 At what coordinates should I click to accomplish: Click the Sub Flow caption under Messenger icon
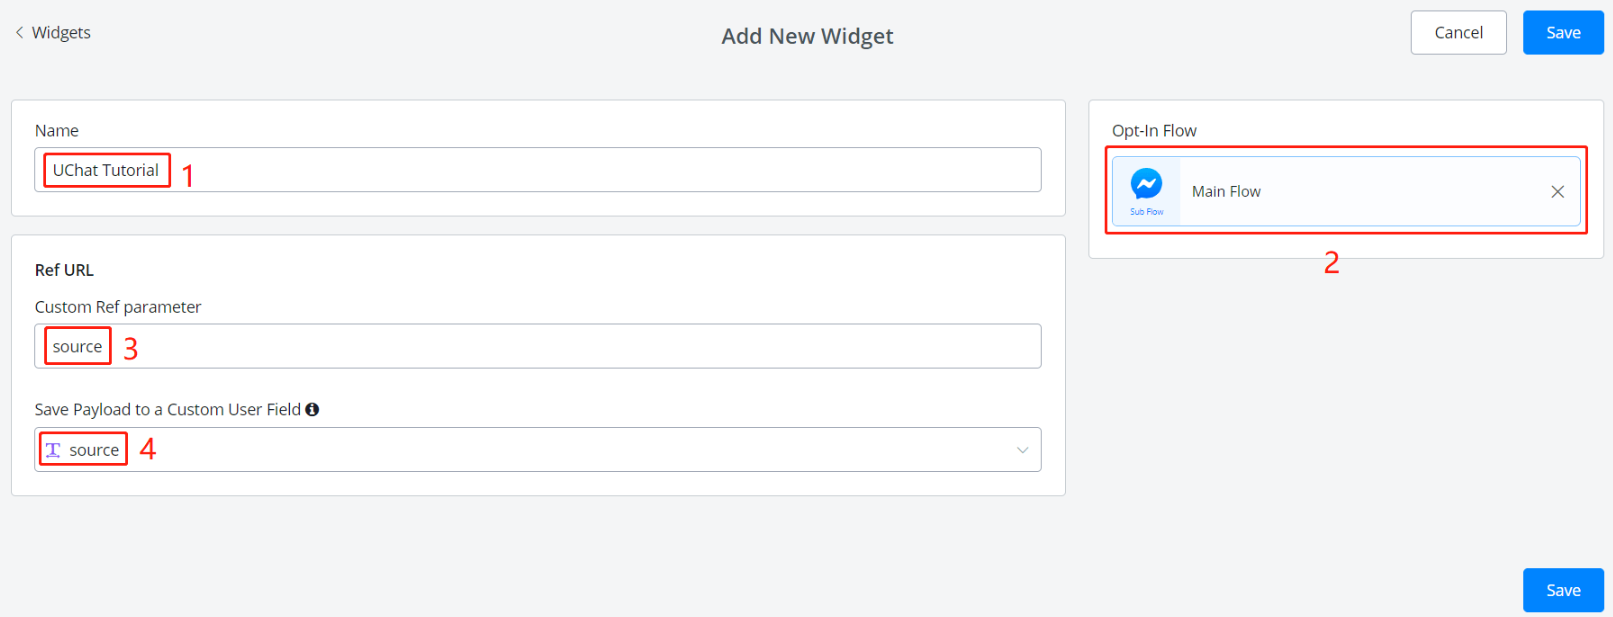coord(1146,212)
